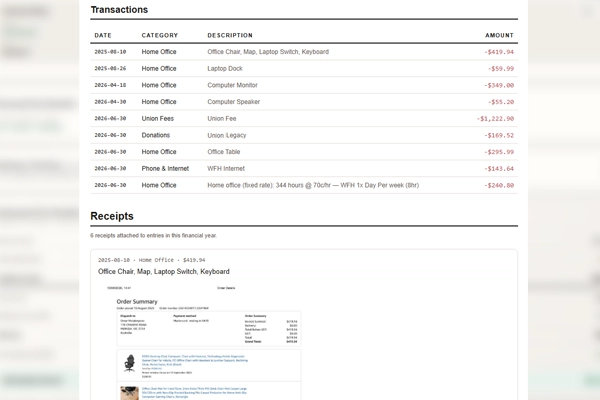Click the amount -$419.94 in the table
Viewport: 600px width, 400px height.
499,52
